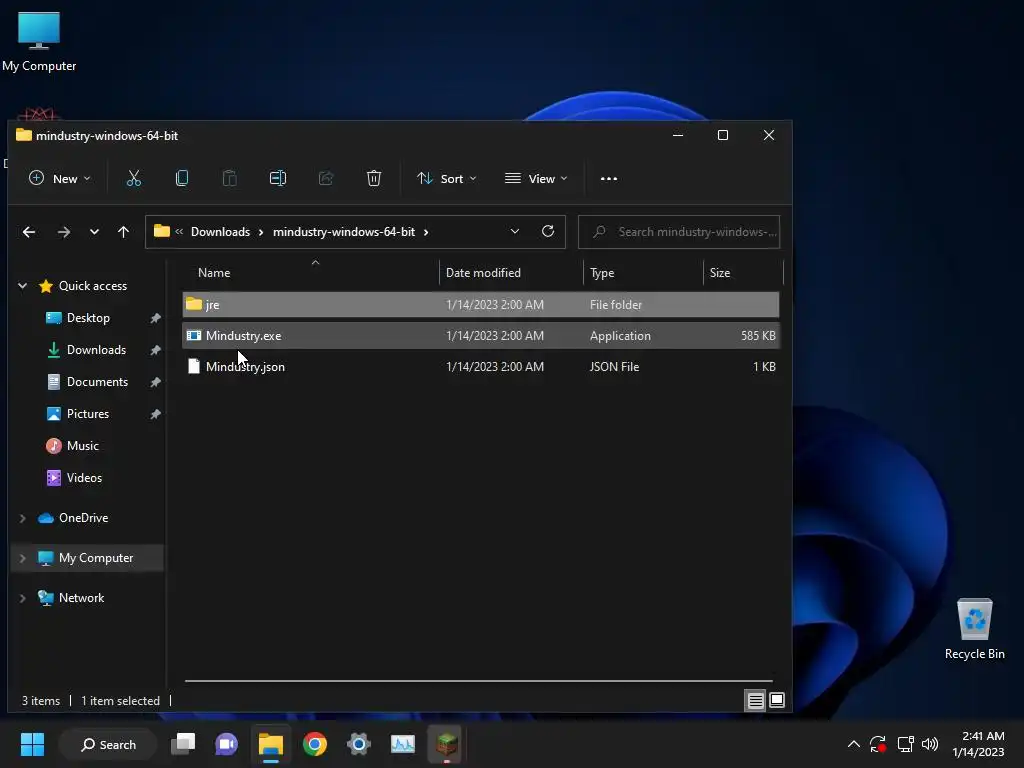Open the View dropdown menu

[x=536, y=178]
